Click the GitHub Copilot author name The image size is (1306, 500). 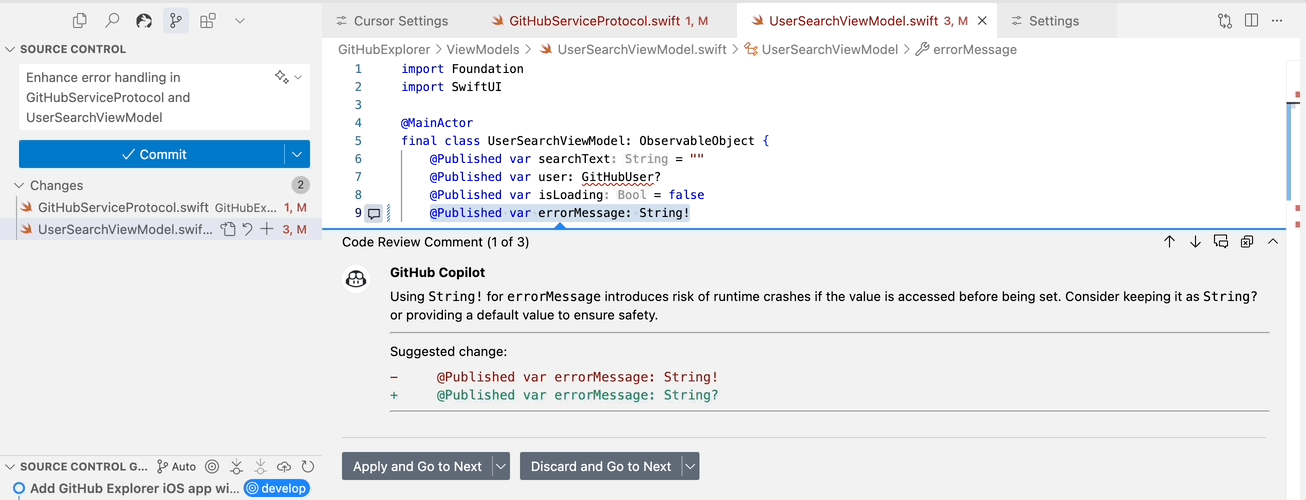tap(437, 272)
